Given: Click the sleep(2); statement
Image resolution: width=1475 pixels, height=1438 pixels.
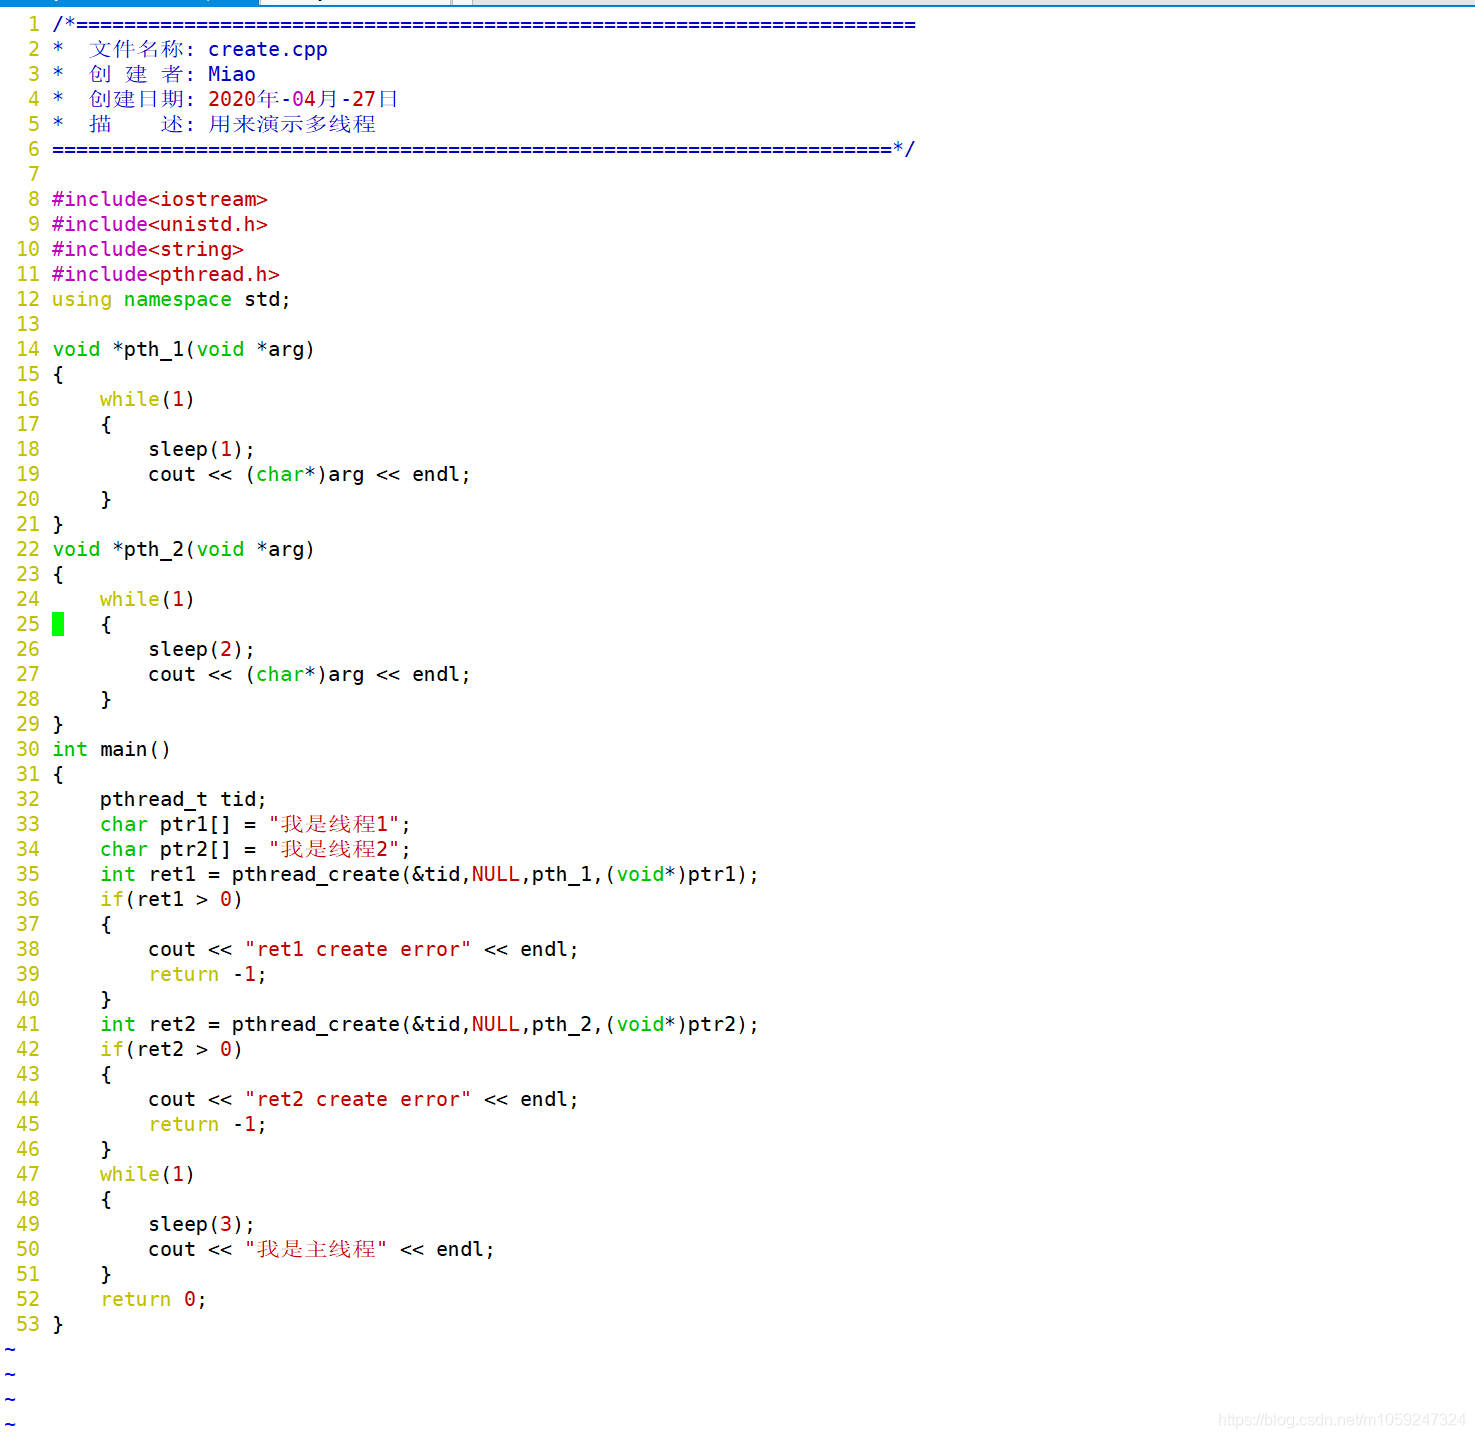Looking at the screenshot, I should click(202, 649).
